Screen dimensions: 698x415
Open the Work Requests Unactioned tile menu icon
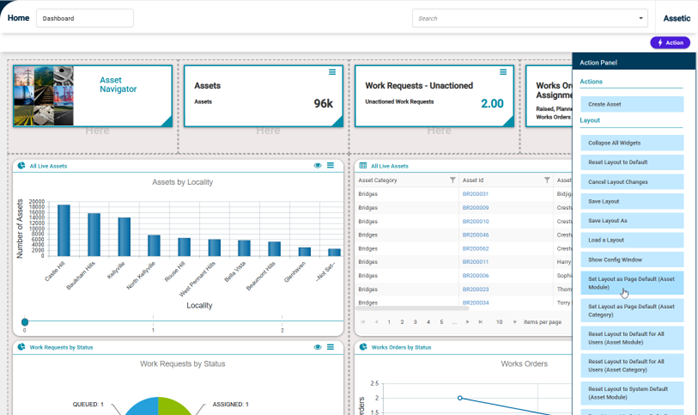(503, 72)
